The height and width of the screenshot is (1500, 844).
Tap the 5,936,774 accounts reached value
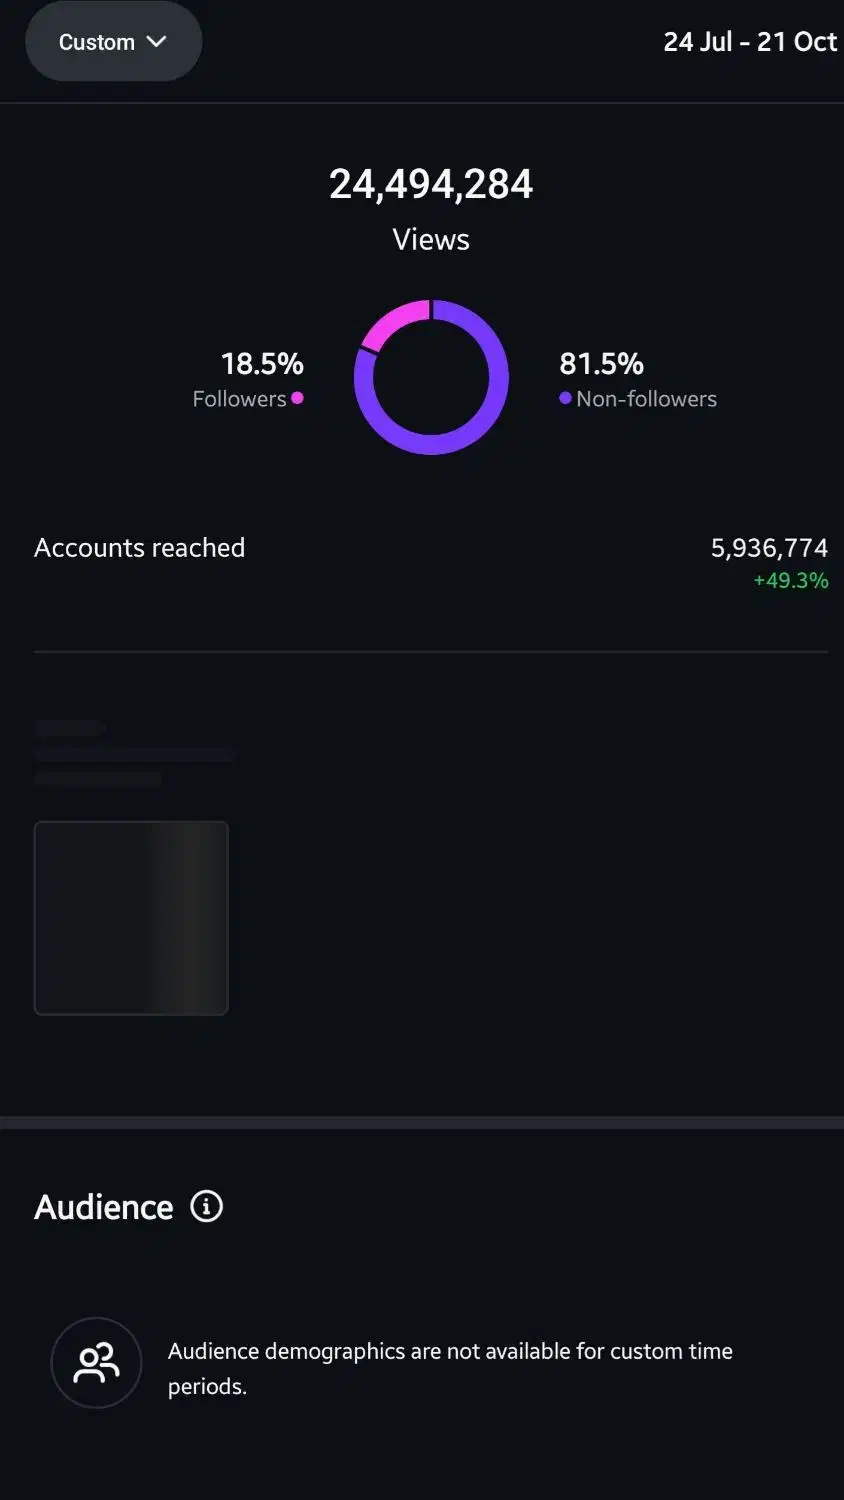[769, 548]
